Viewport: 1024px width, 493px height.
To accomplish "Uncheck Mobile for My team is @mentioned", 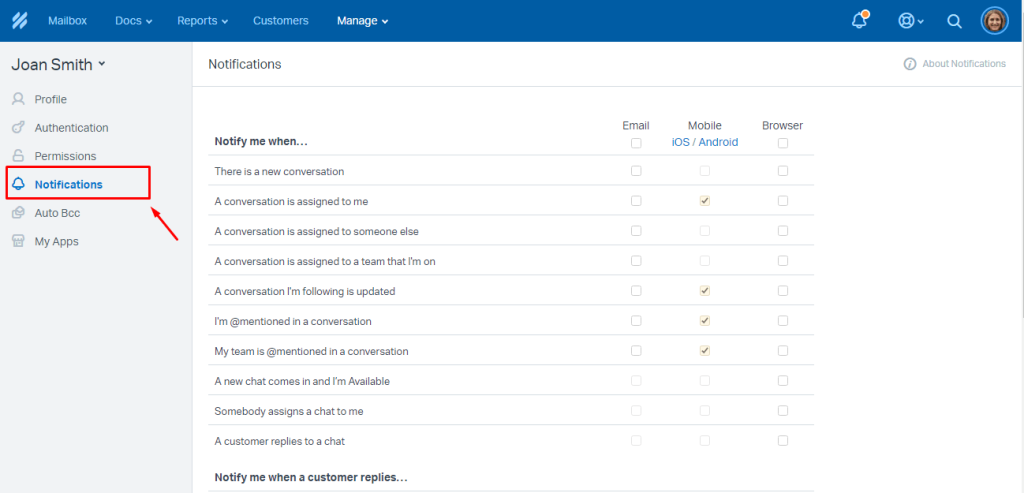I will tap(705, 351).
